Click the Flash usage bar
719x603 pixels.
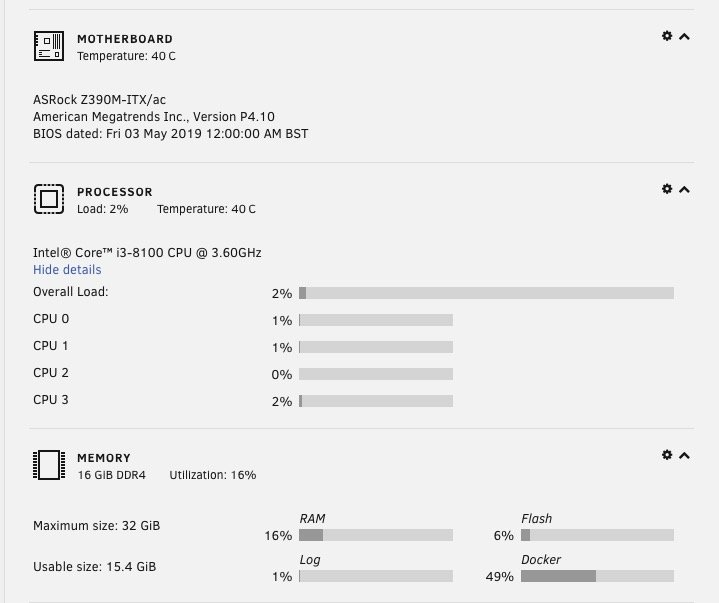coord(597,535)
